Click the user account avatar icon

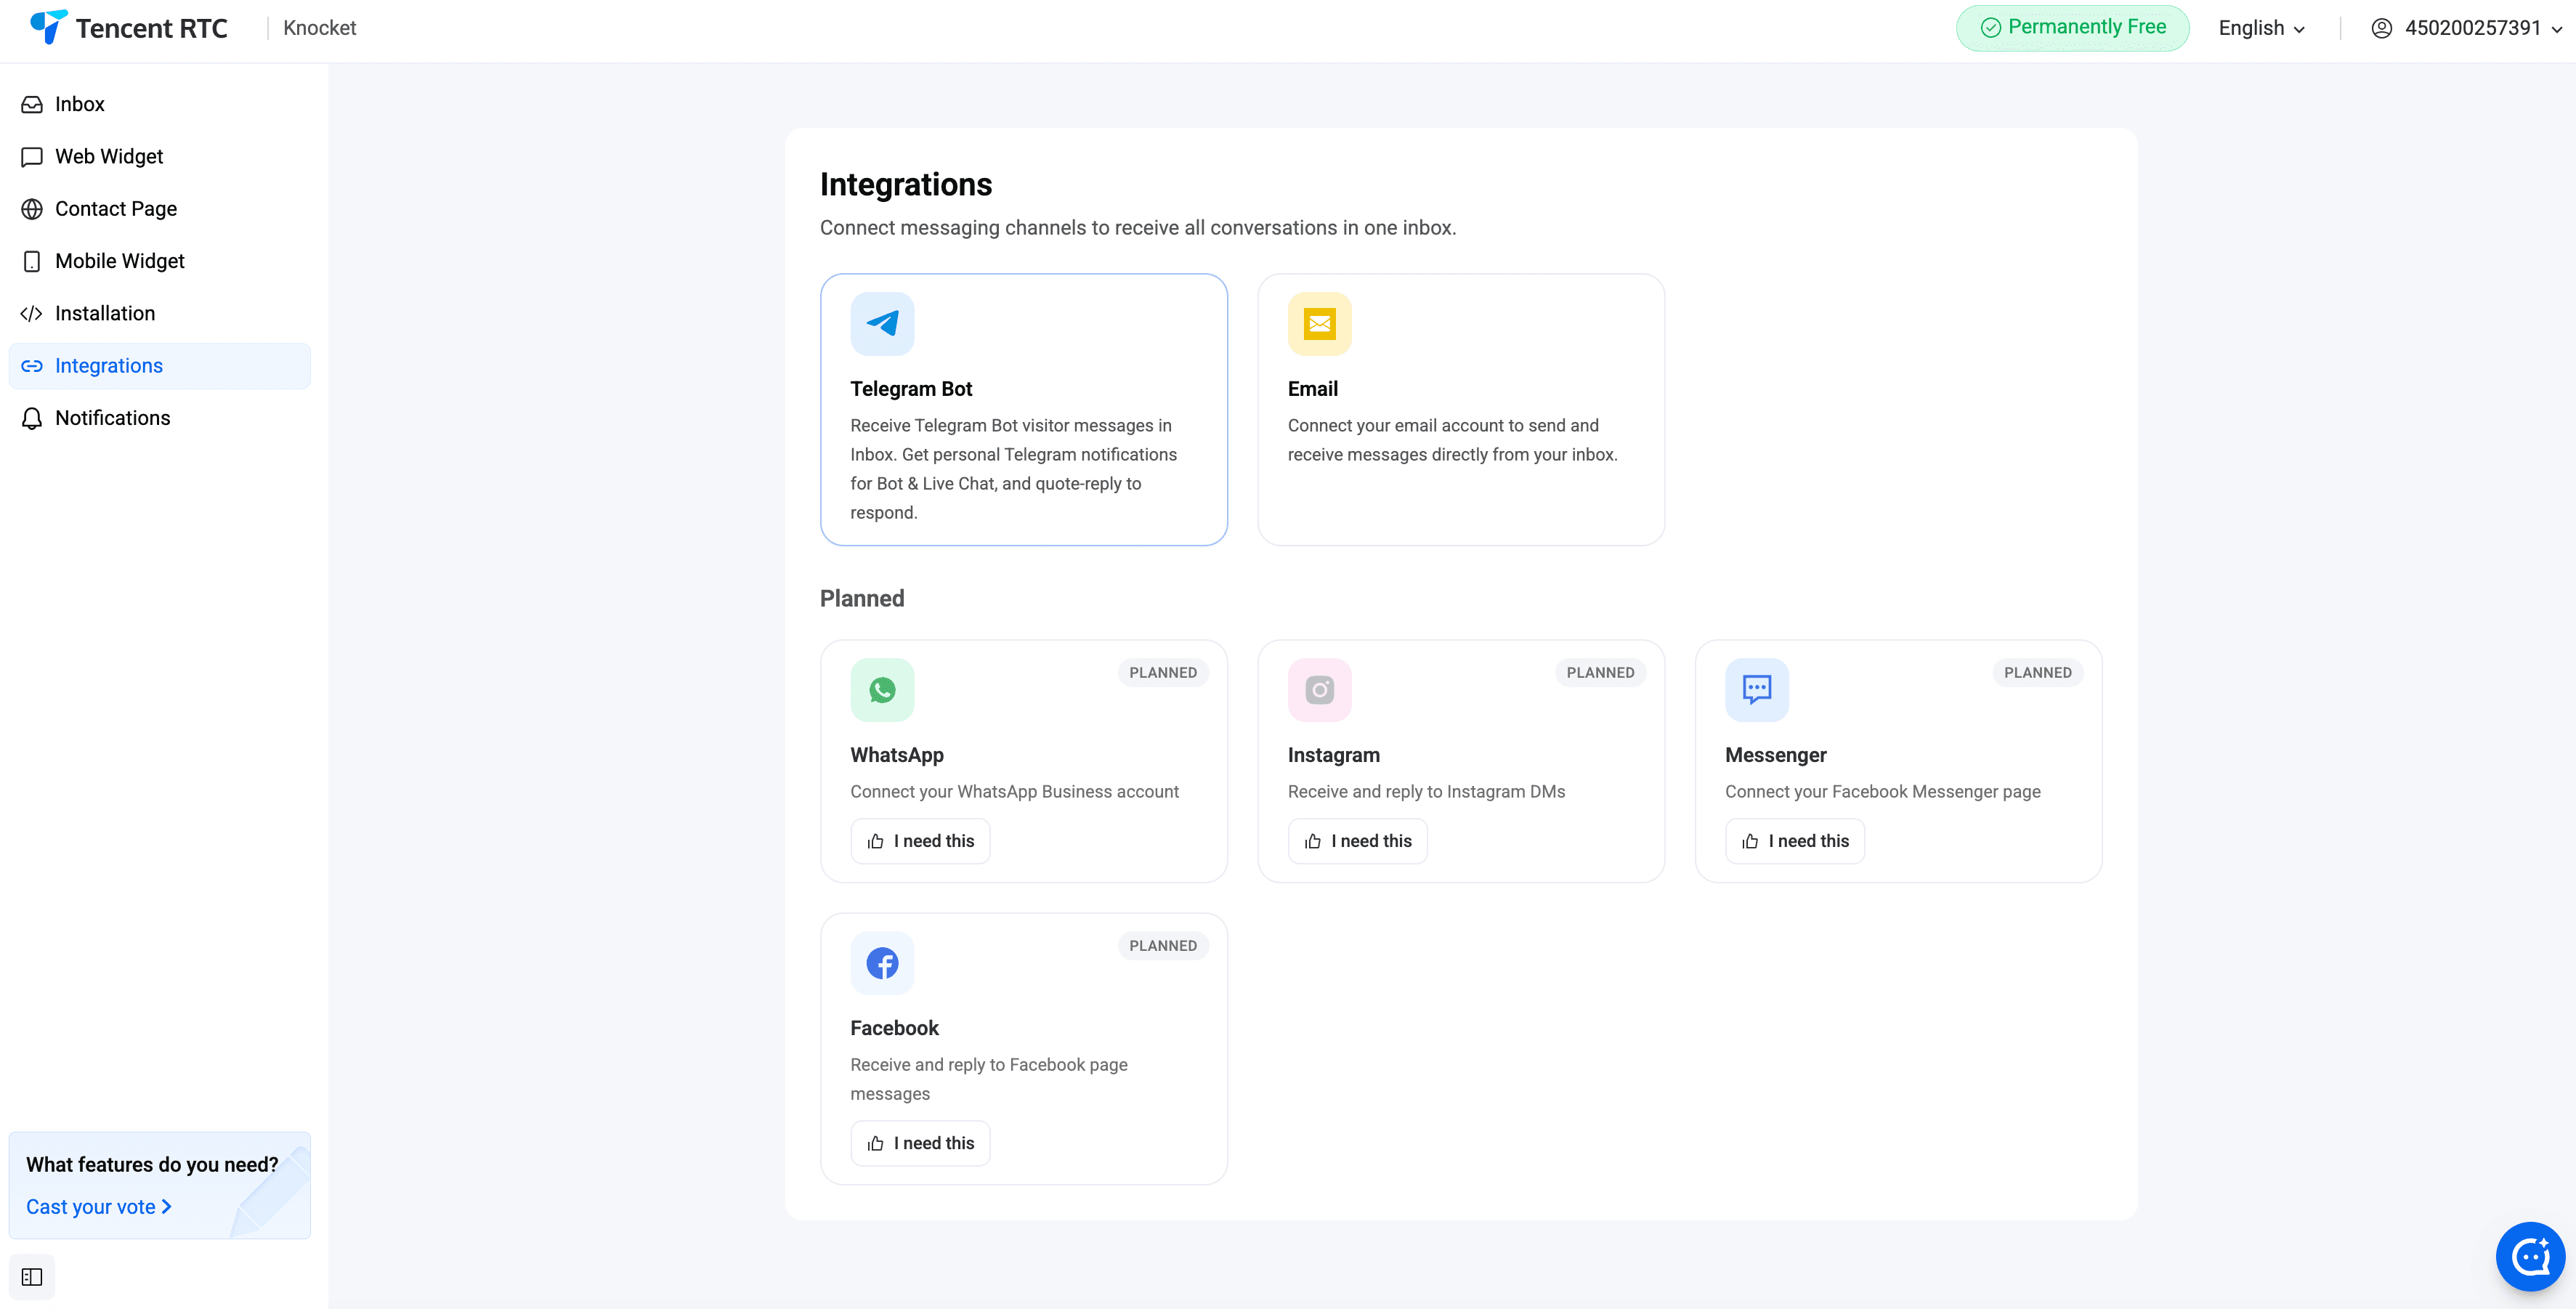pyautogui.click(x=2381, y=28)
